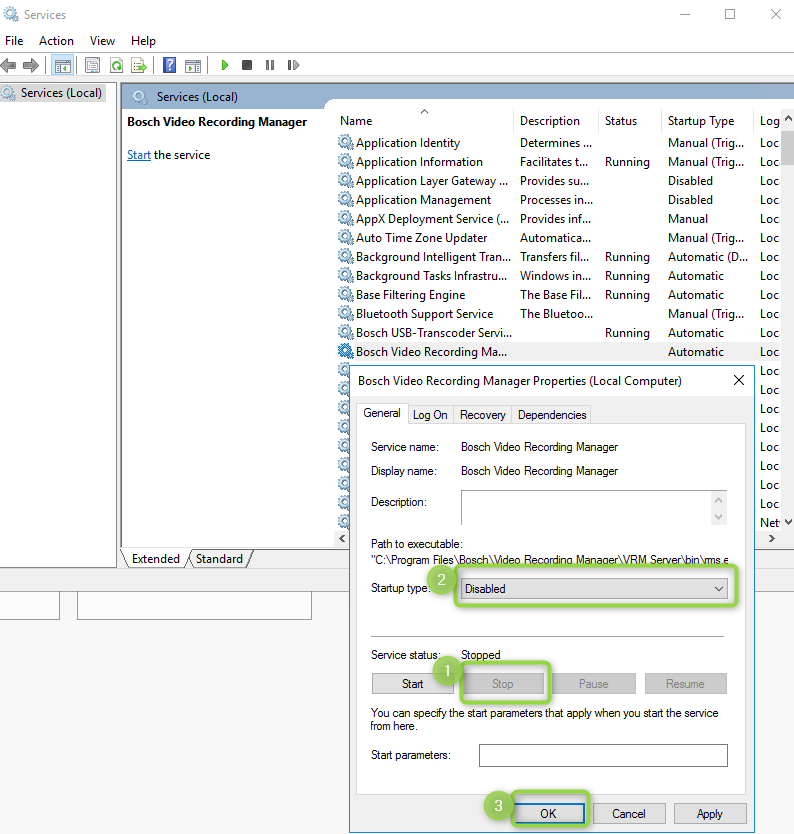Open Help via blue question mark icon
Viewport: 794px width, 834px height.
click(169, 65)
